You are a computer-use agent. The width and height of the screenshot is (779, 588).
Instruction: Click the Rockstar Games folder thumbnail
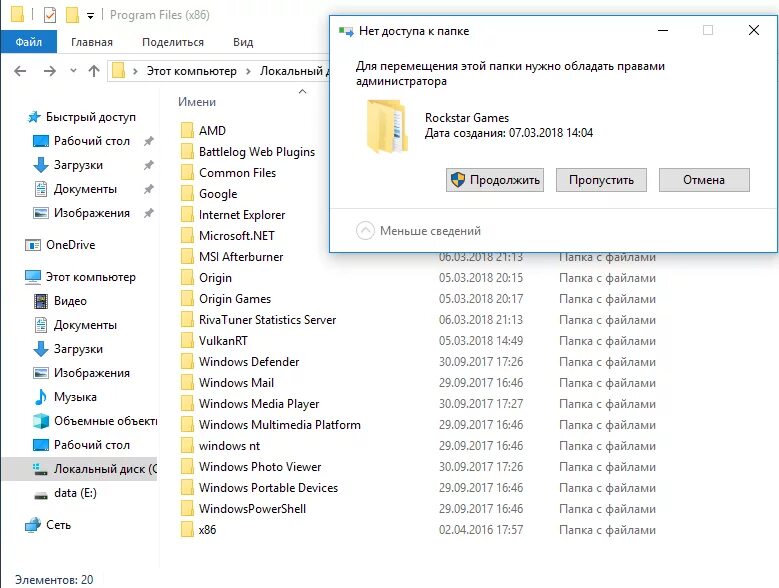click(387, 126)
